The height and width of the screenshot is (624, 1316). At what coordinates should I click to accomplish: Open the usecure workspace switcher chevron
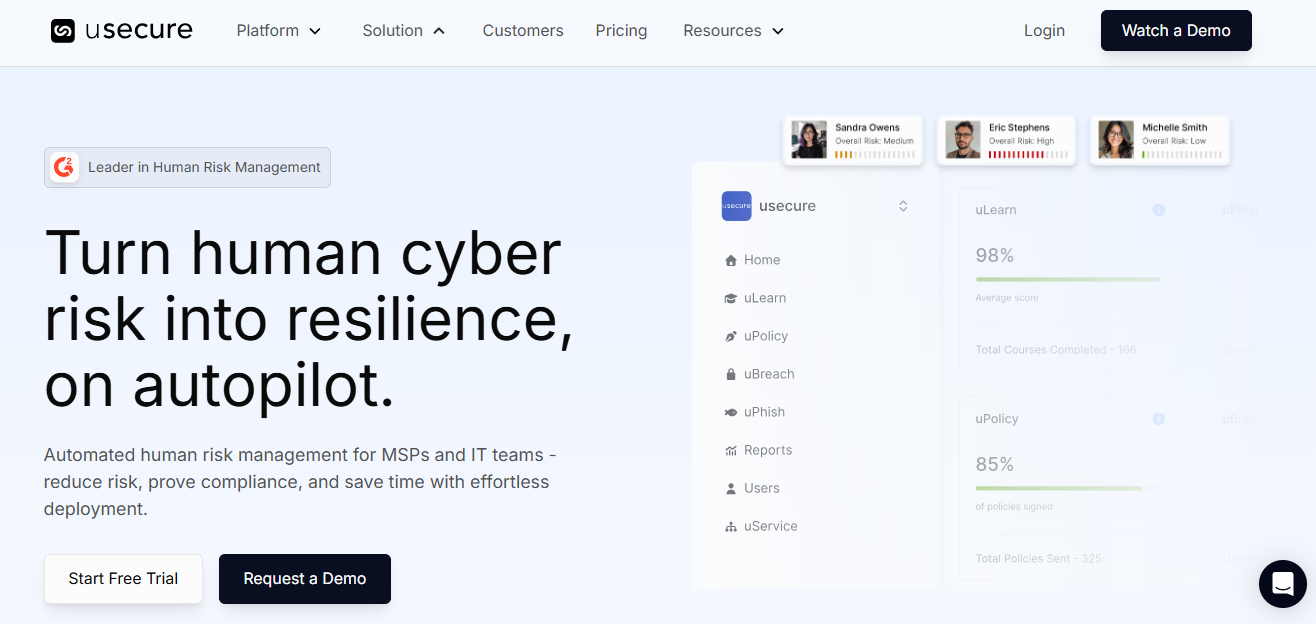pos(903,205)
